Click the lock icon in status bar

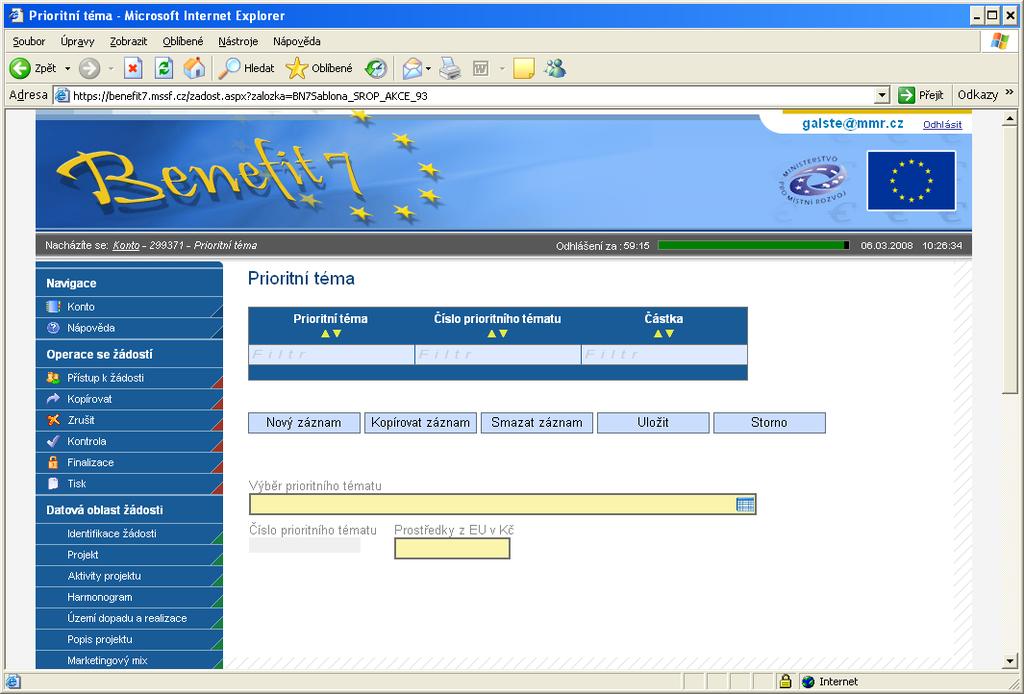point(785,682)
